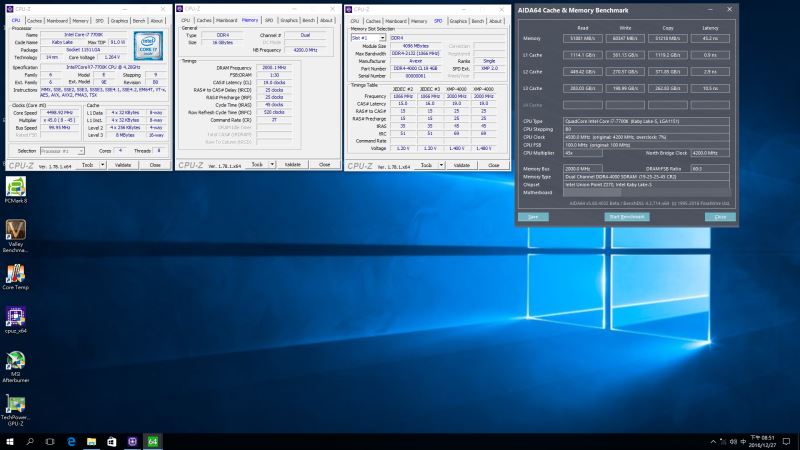Click the Memory Read result field in AIDA64

tap(583, 38)
